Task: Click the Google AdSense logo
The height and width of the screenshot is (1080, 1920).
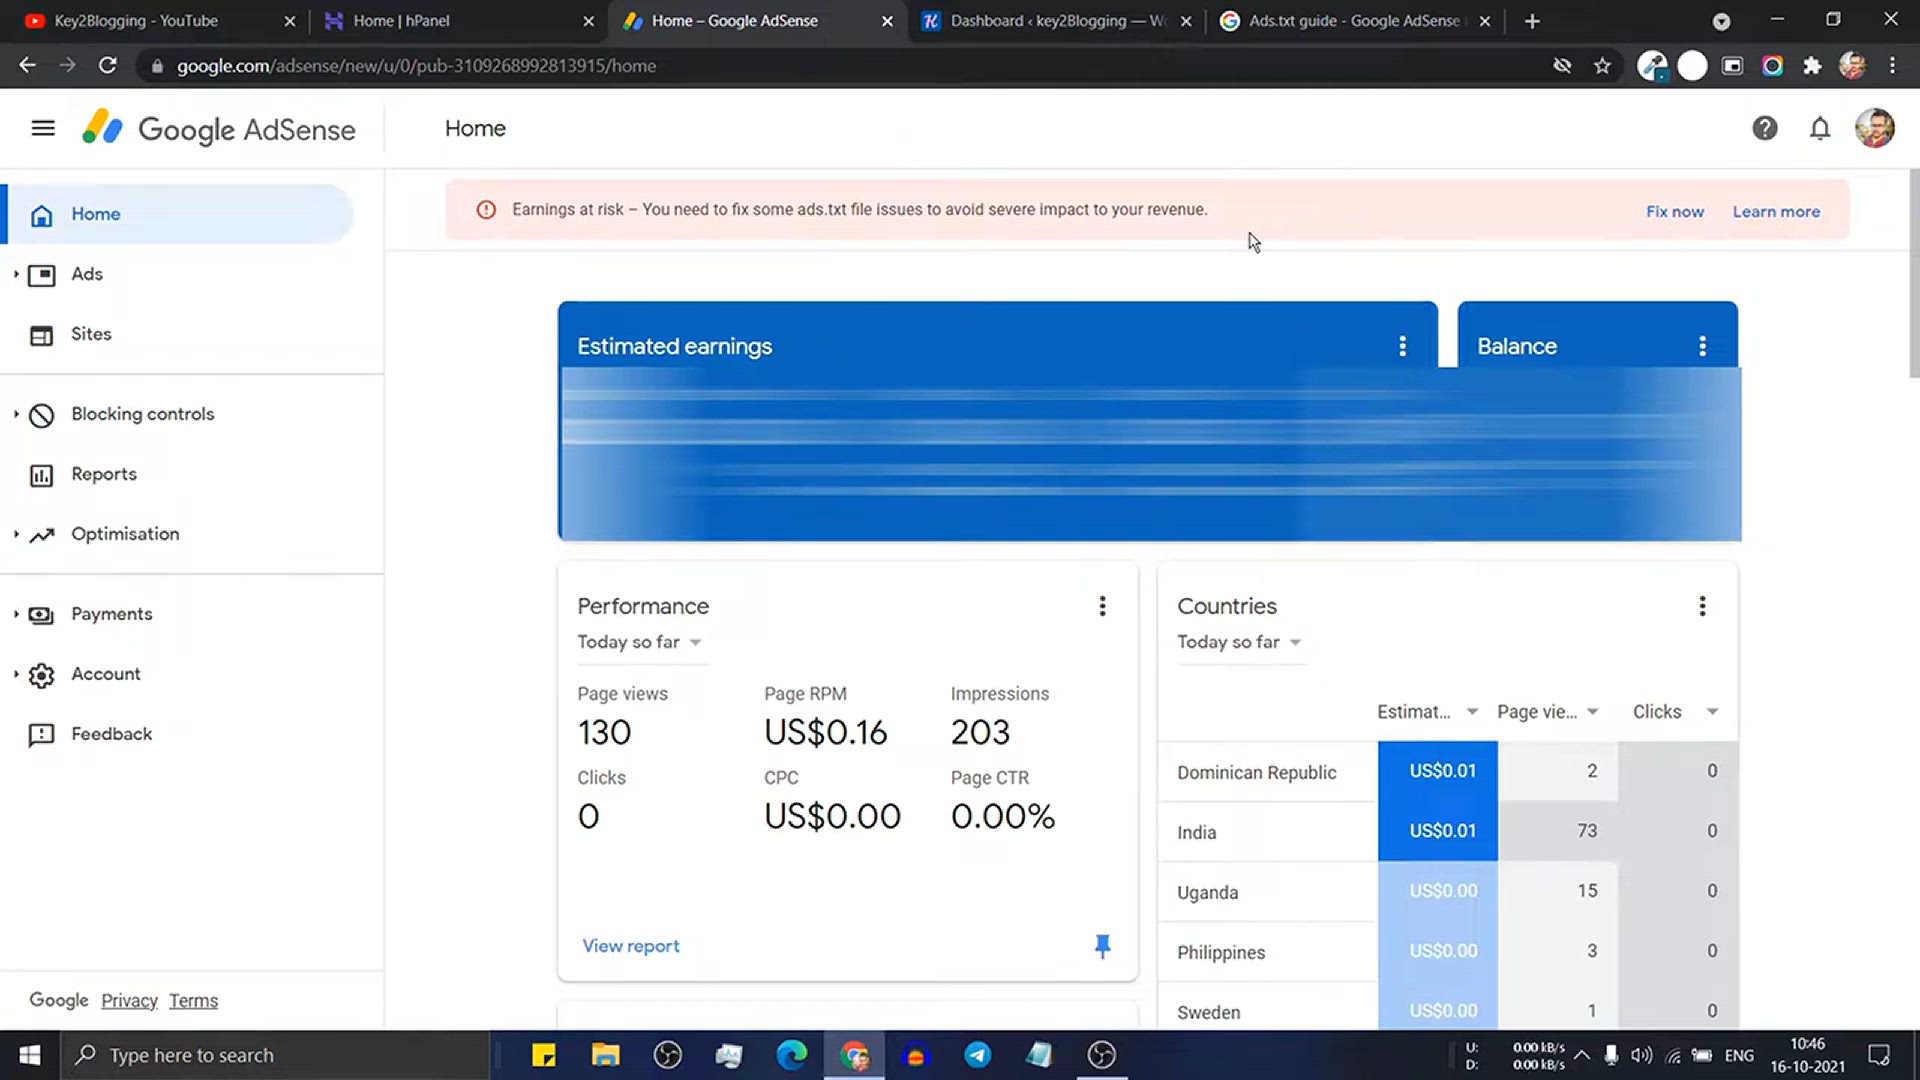Action: [x=218, y=129]
